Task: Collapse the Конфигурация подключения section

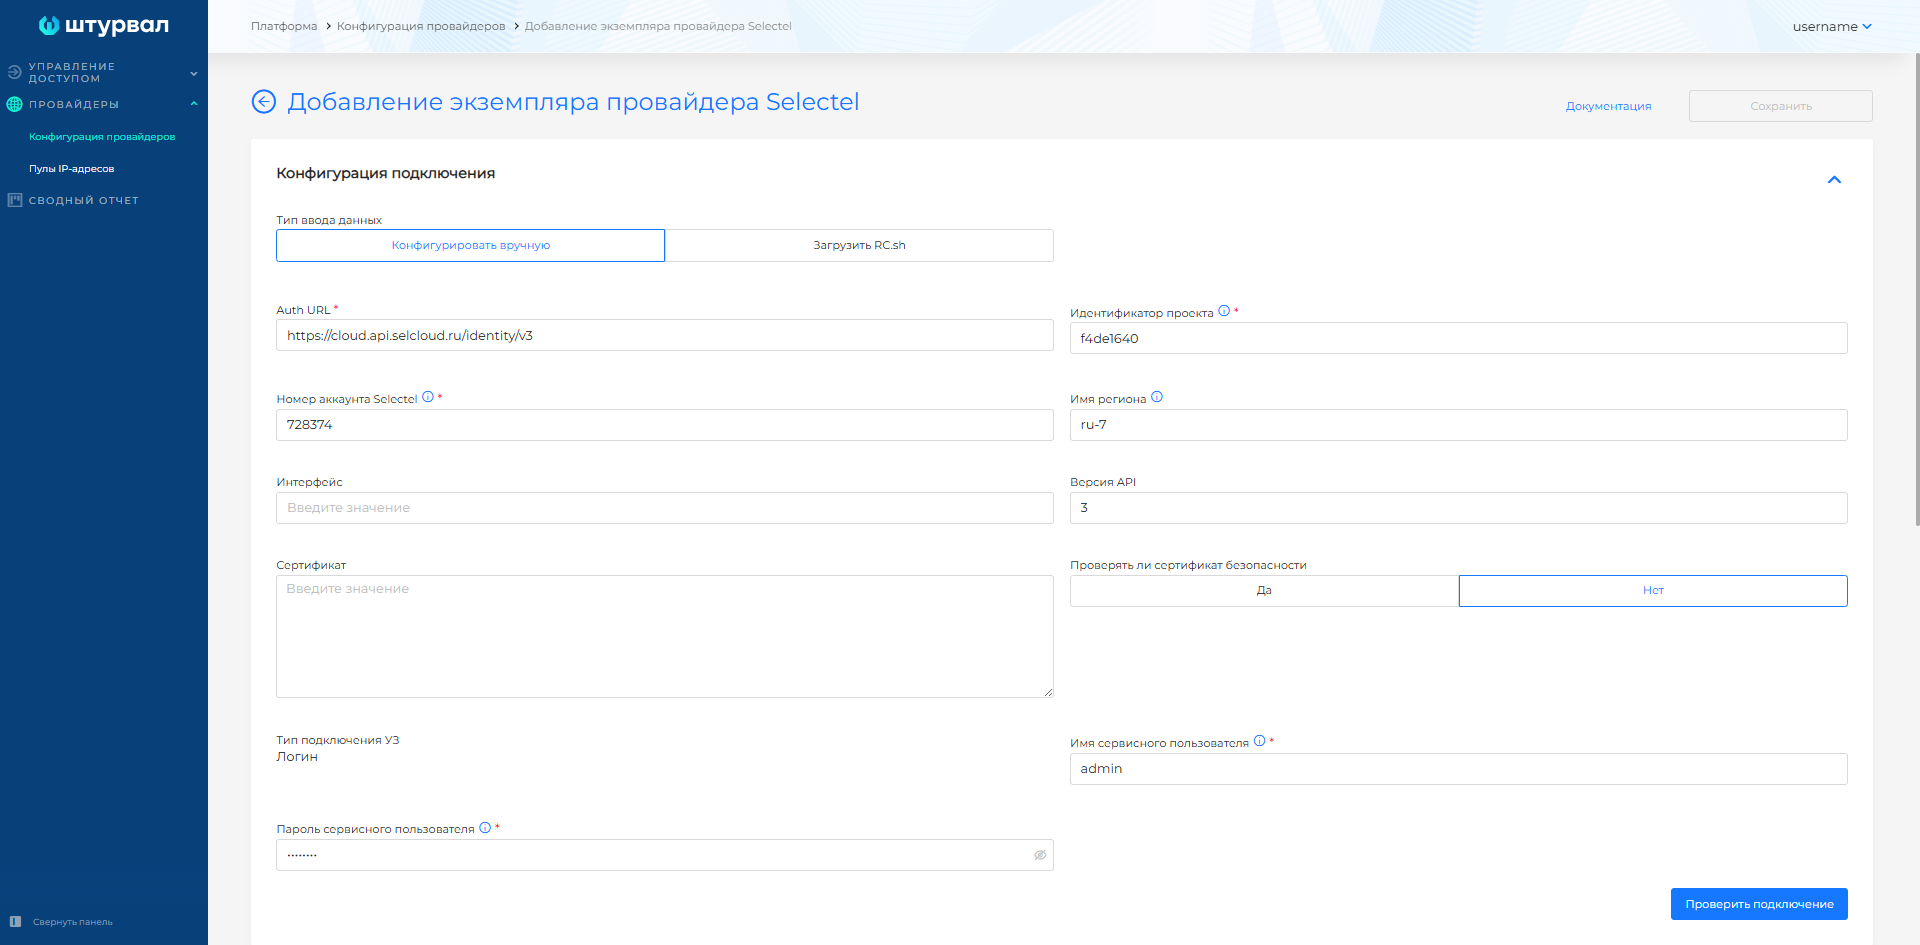Action: (1834, 180)
